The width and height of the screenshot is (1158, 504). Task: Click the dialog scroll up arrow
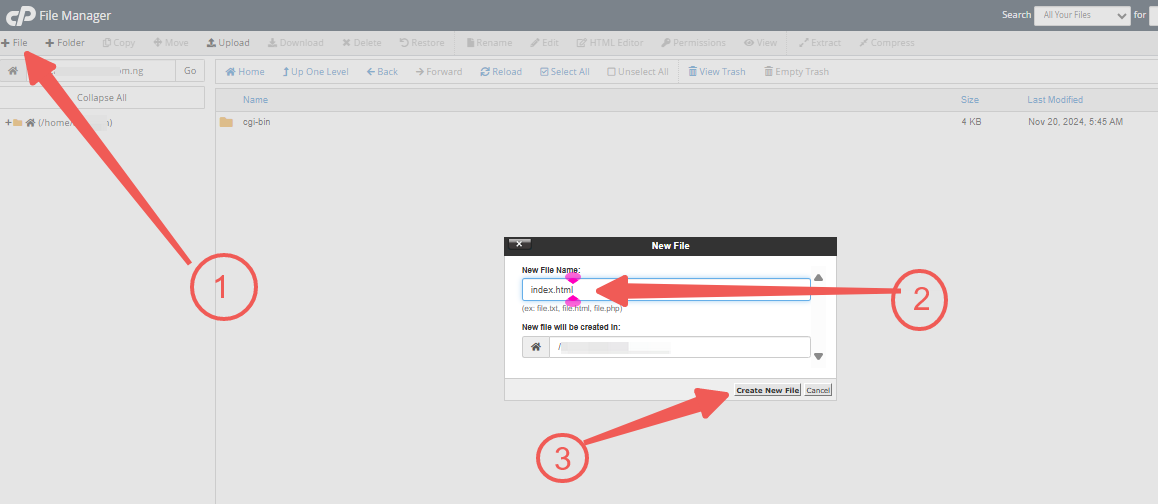818,279
